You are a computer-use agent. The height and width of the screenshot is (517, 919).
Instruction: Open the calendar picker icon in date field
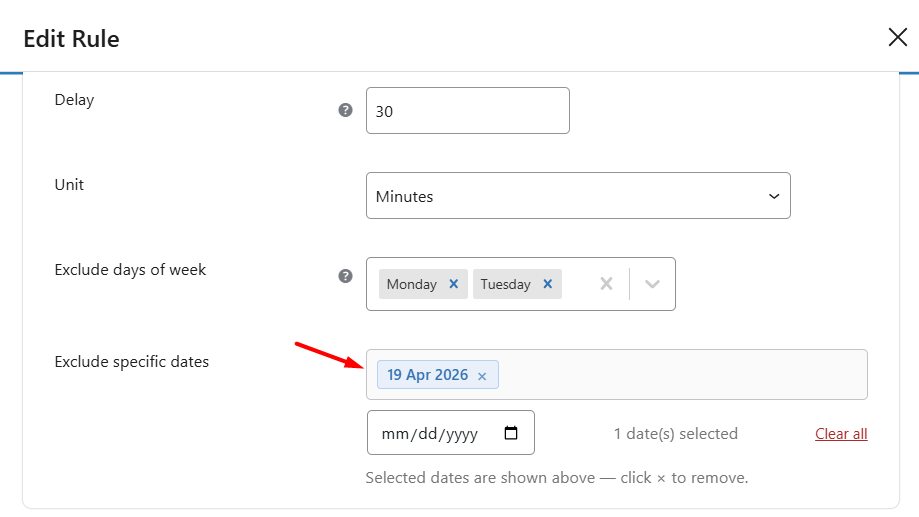511,433
